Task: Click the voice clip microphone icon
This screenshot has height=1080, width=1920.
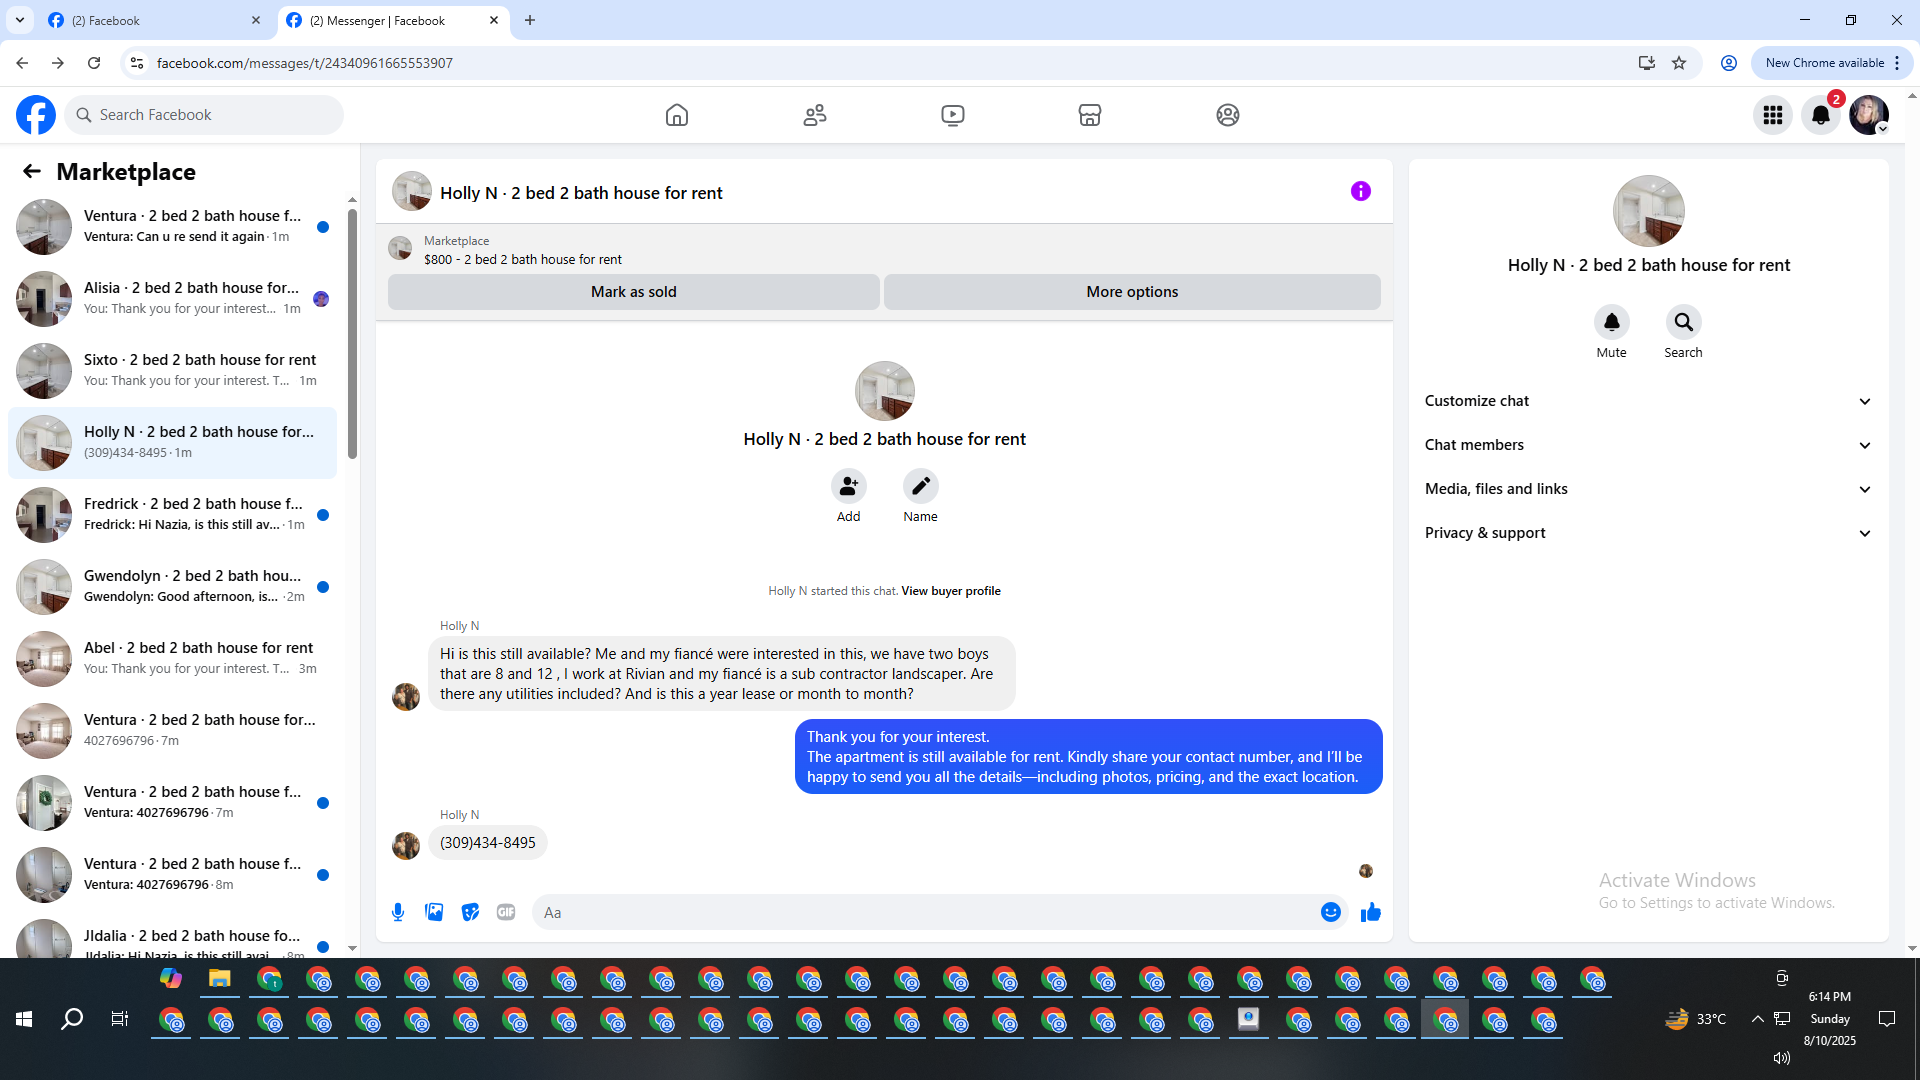Action: point(398,912)
